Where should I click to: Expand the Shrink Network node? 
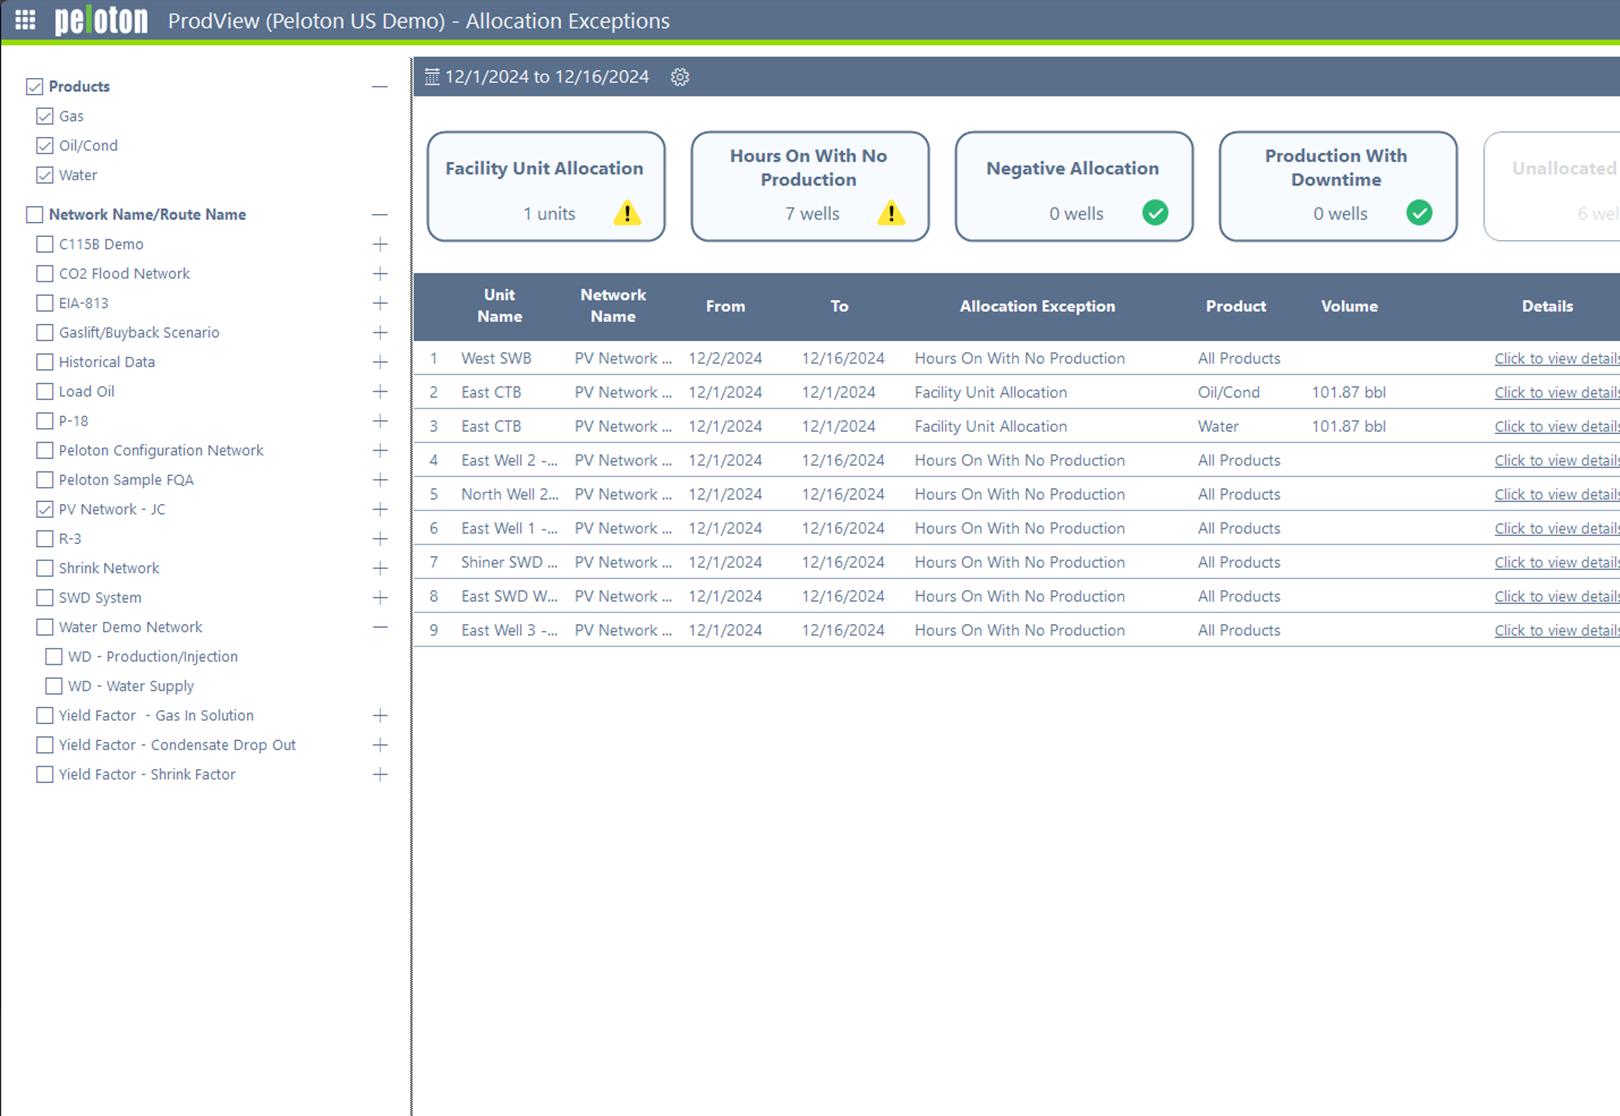pos(380,568)
